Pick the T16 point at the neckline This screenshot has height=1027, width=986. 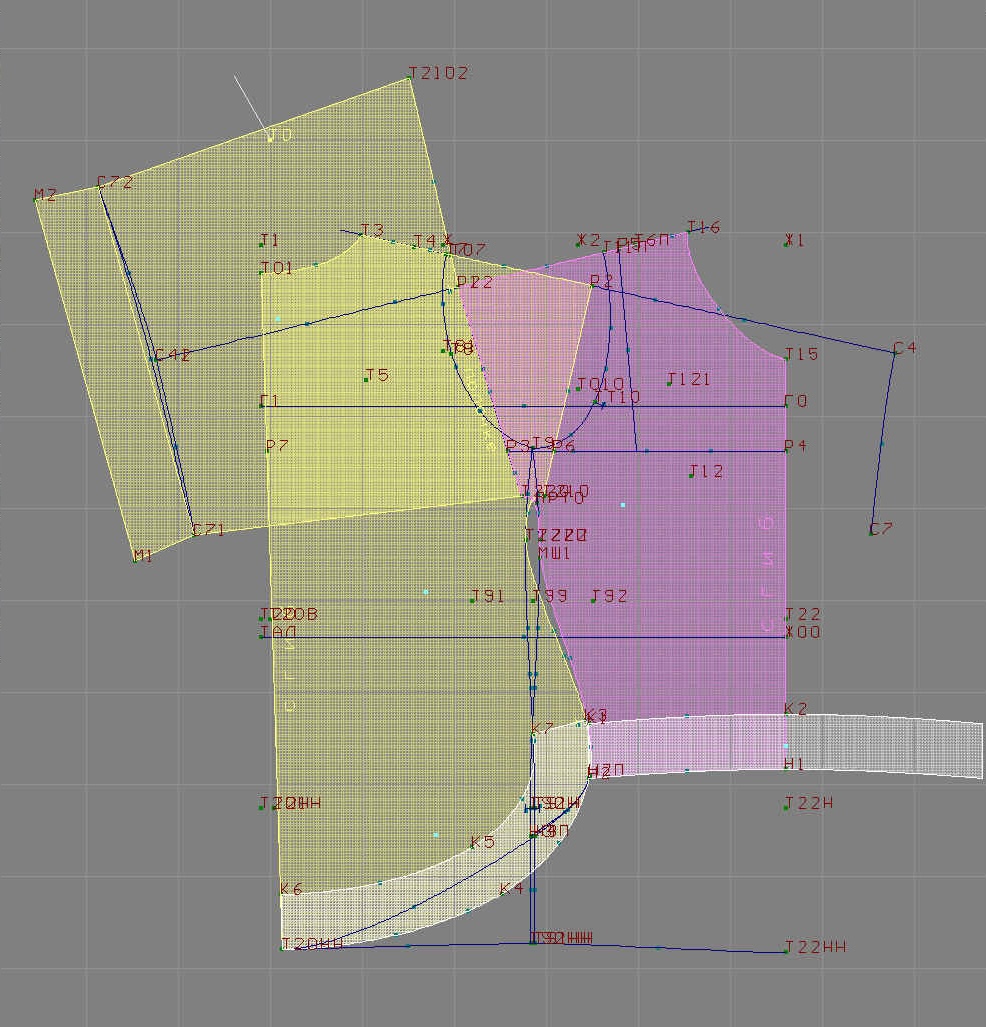click(689, 231)
